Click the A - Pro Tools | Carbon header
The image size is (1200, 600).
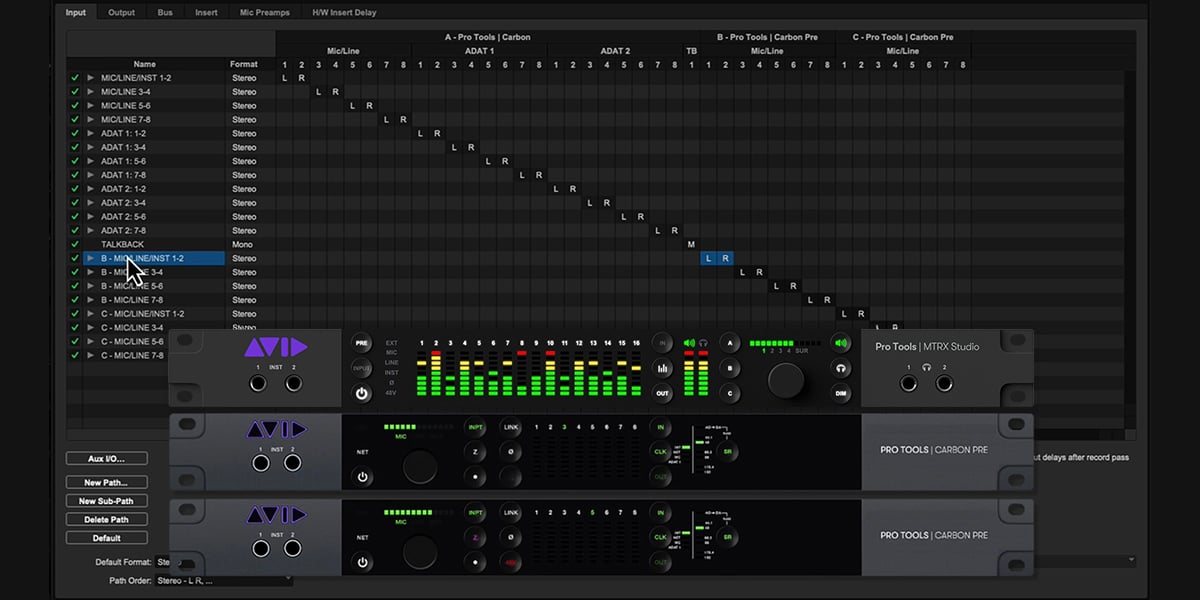click(x=487, y=37)
